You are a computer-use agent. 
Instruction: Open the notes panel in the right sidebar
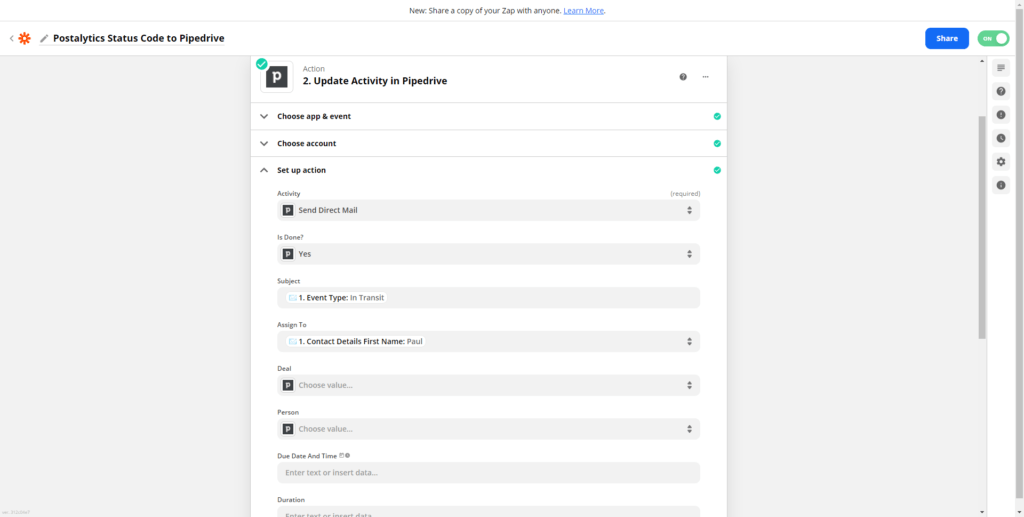[x=1000, y=67]
